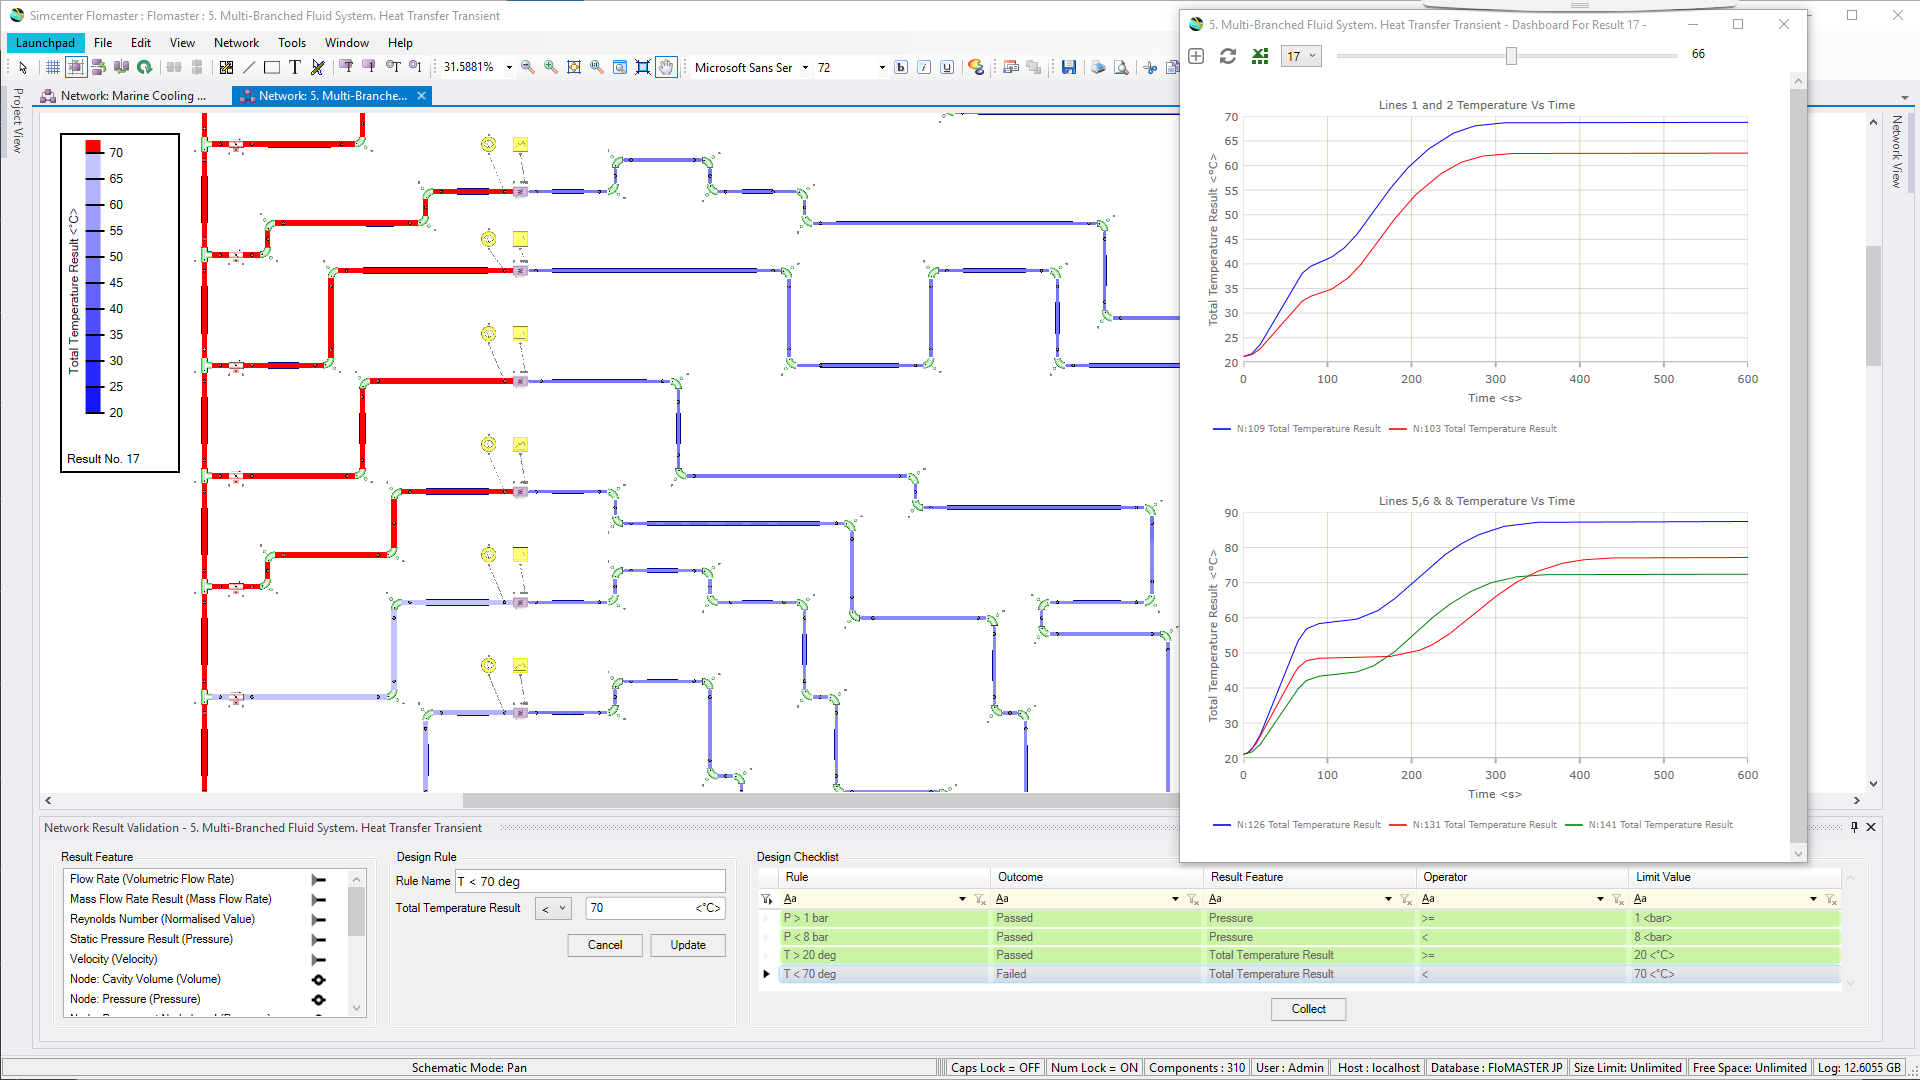Click the Undo arrow icon
The image size is (1920, 1080).
146,67
